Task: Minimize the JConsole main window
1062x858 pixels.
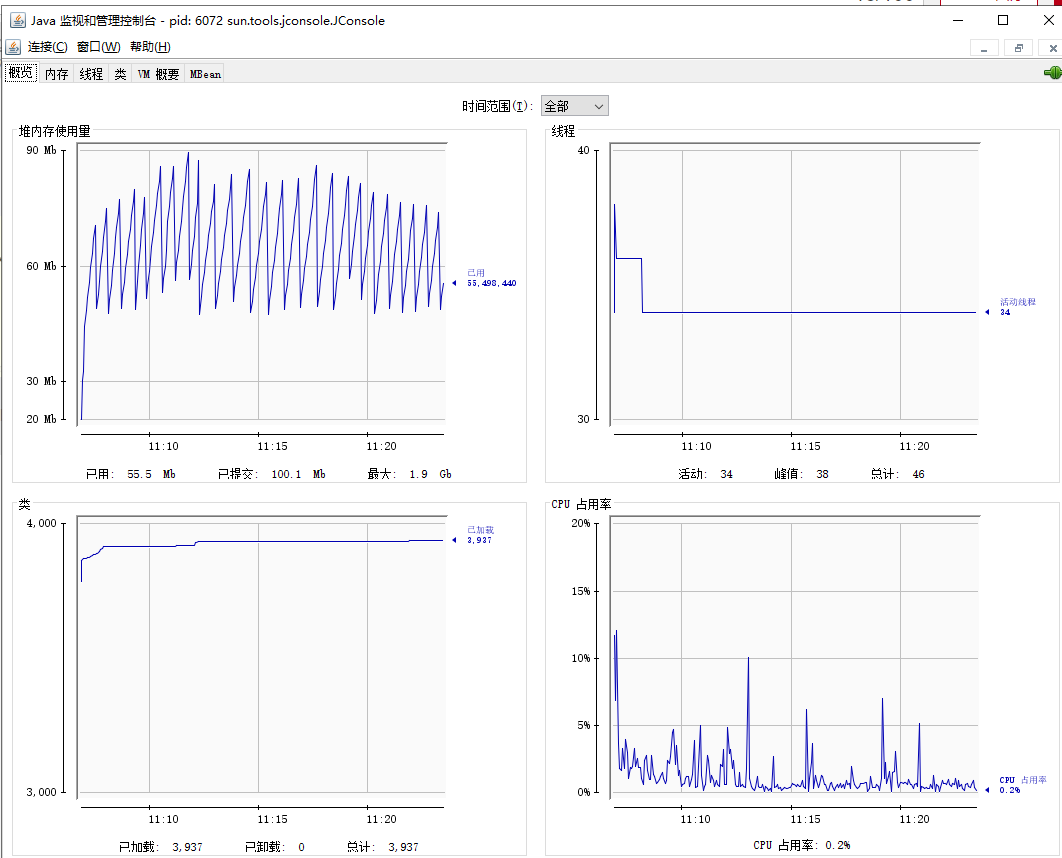Action: (958, 20)
